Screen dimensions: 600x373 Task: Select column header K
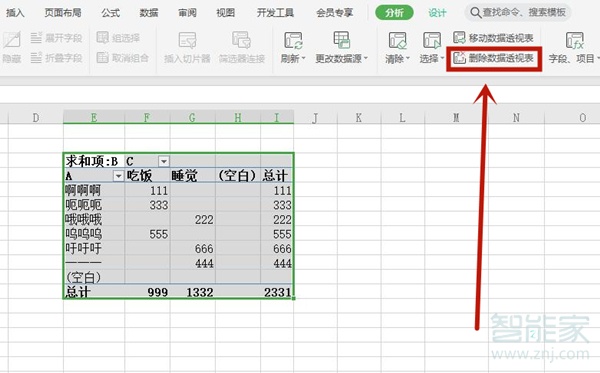coord(359,117)
